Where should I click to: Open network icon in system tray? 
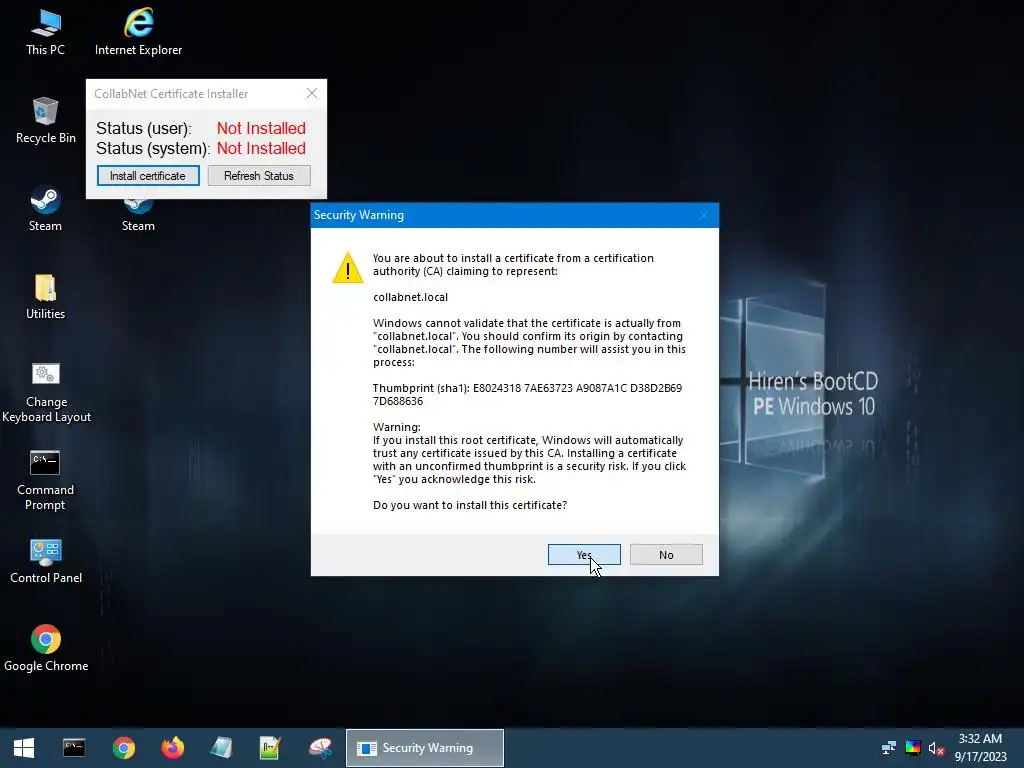click(x=889, y=748)
